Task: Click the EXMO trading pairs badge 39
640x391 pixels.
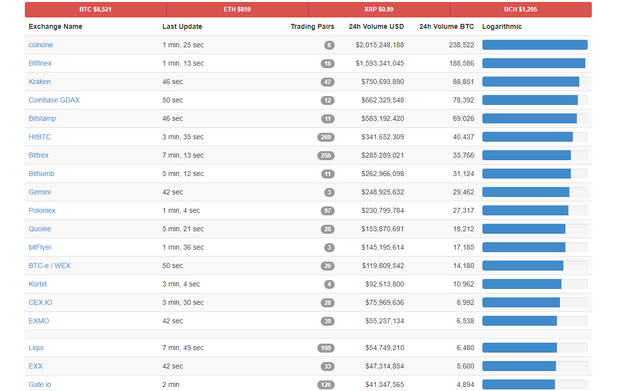Action: click(328, 321)
